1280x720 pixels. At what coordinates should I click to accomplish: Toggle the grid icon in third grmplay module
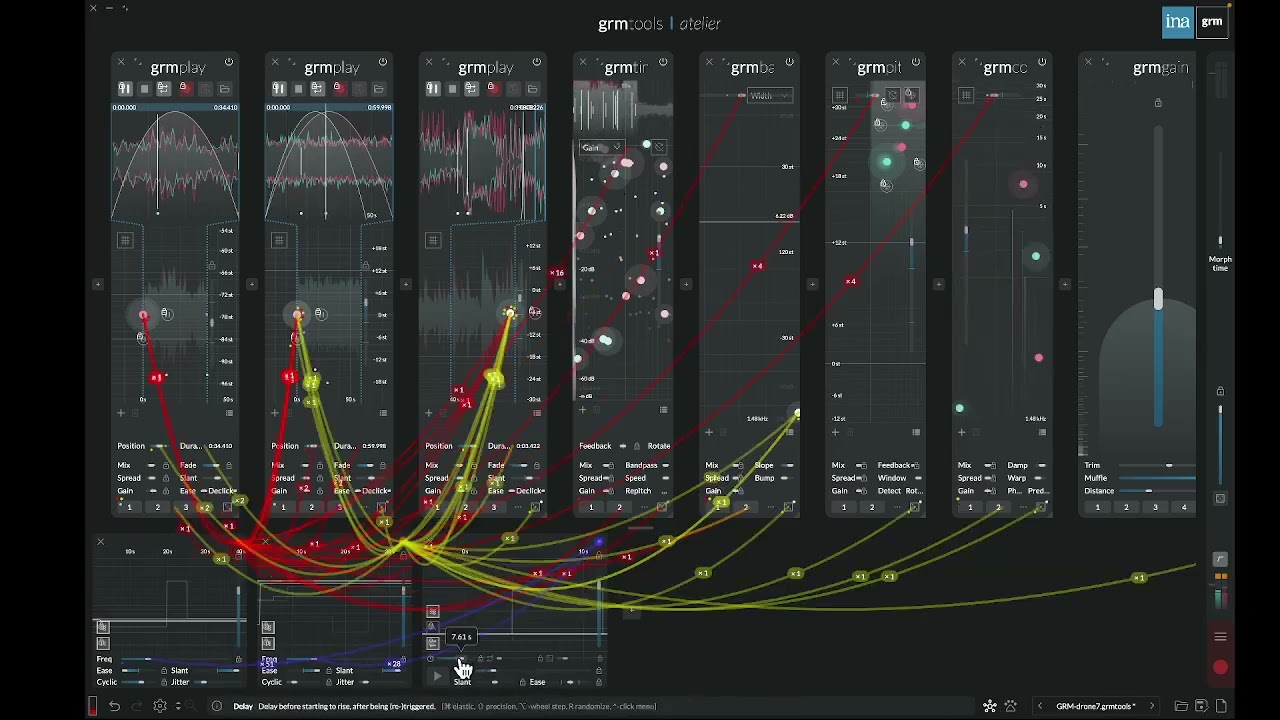click(433, 240)
